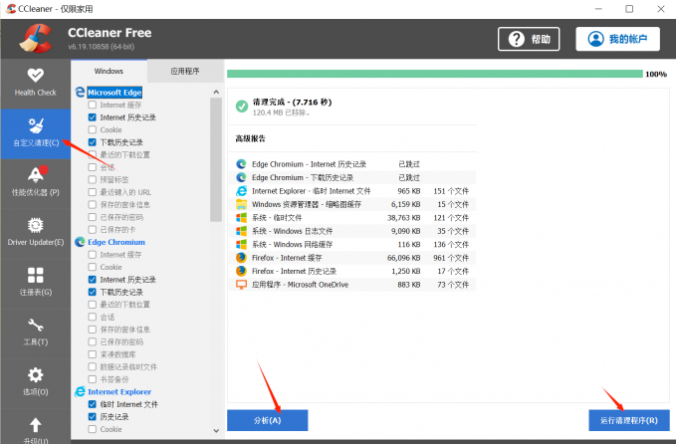This screenshot has width=678, height=447.
Task: Click the CCleaner logo in header
Action: pyautogui.click(x=36, y=39)
